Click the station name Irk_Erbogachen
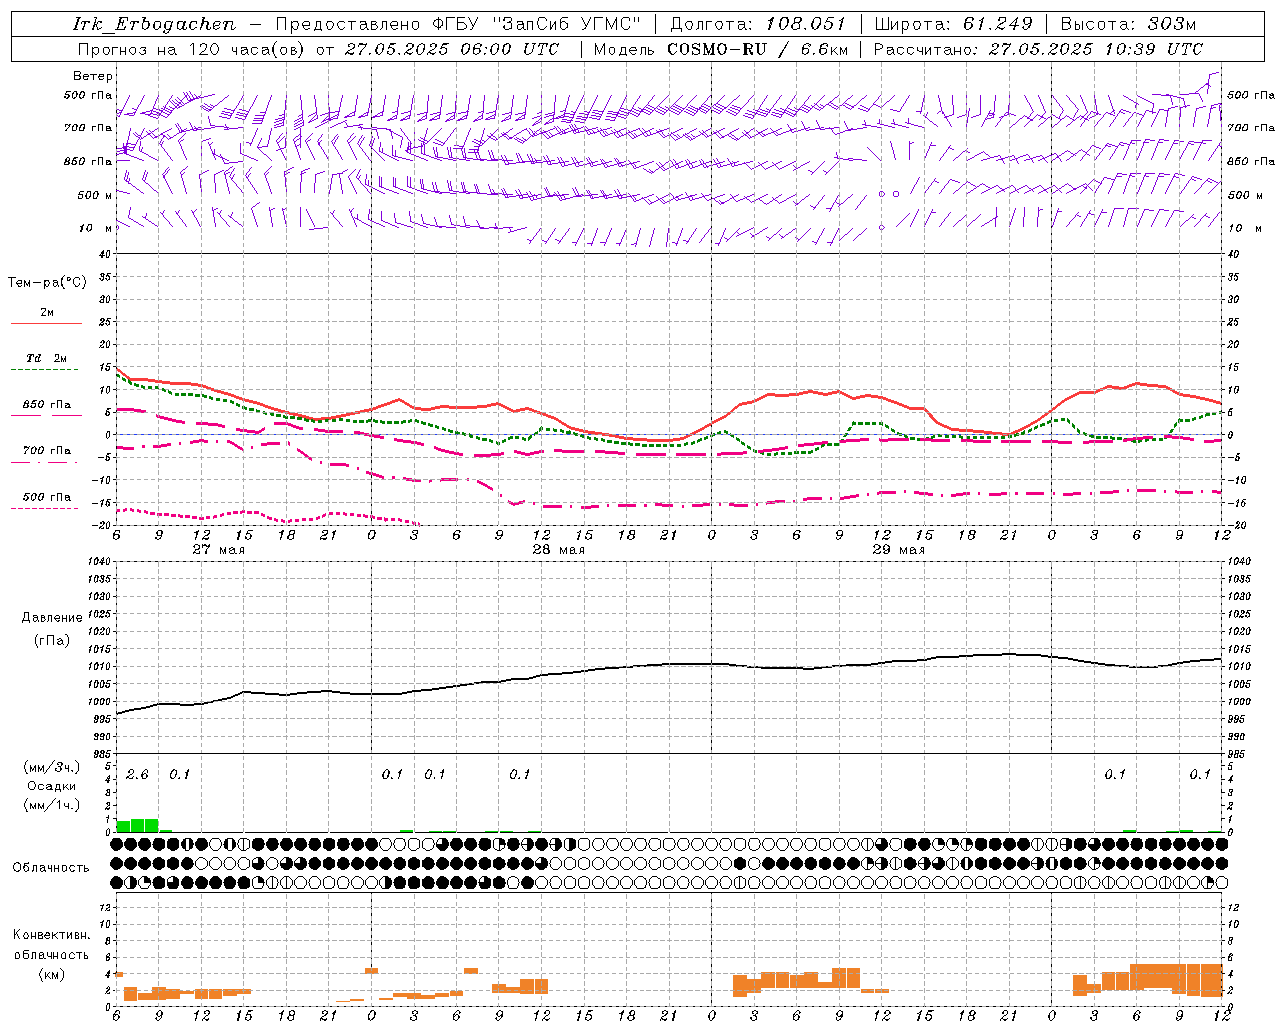This screenshot has height=1024, width=1280. 154,24
